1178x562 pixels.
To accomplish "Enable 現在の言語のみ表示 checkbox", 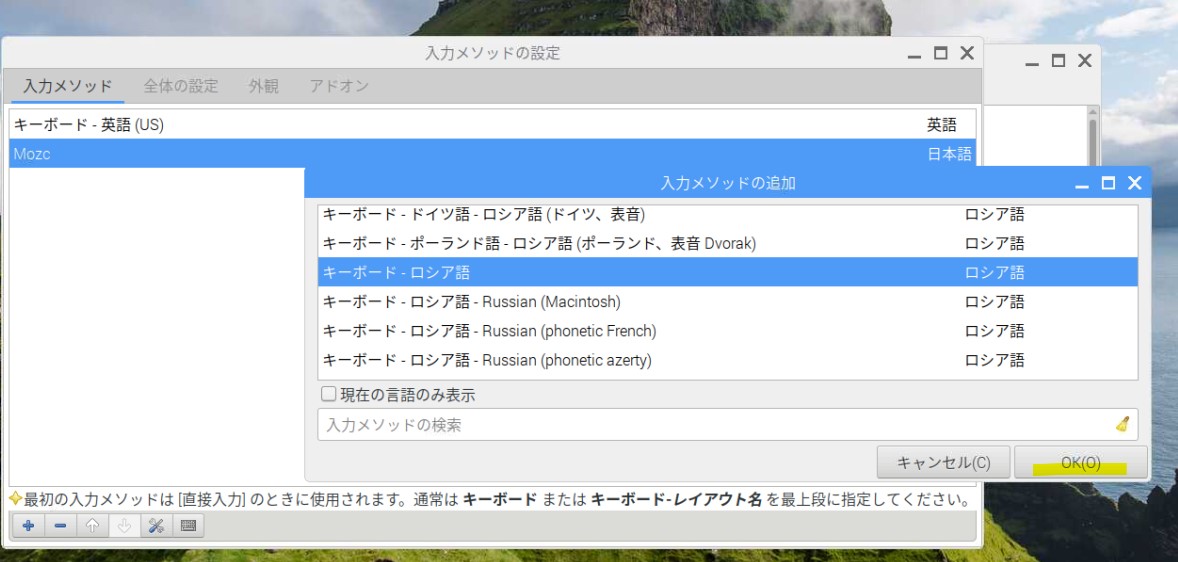I will coord(329,395).
